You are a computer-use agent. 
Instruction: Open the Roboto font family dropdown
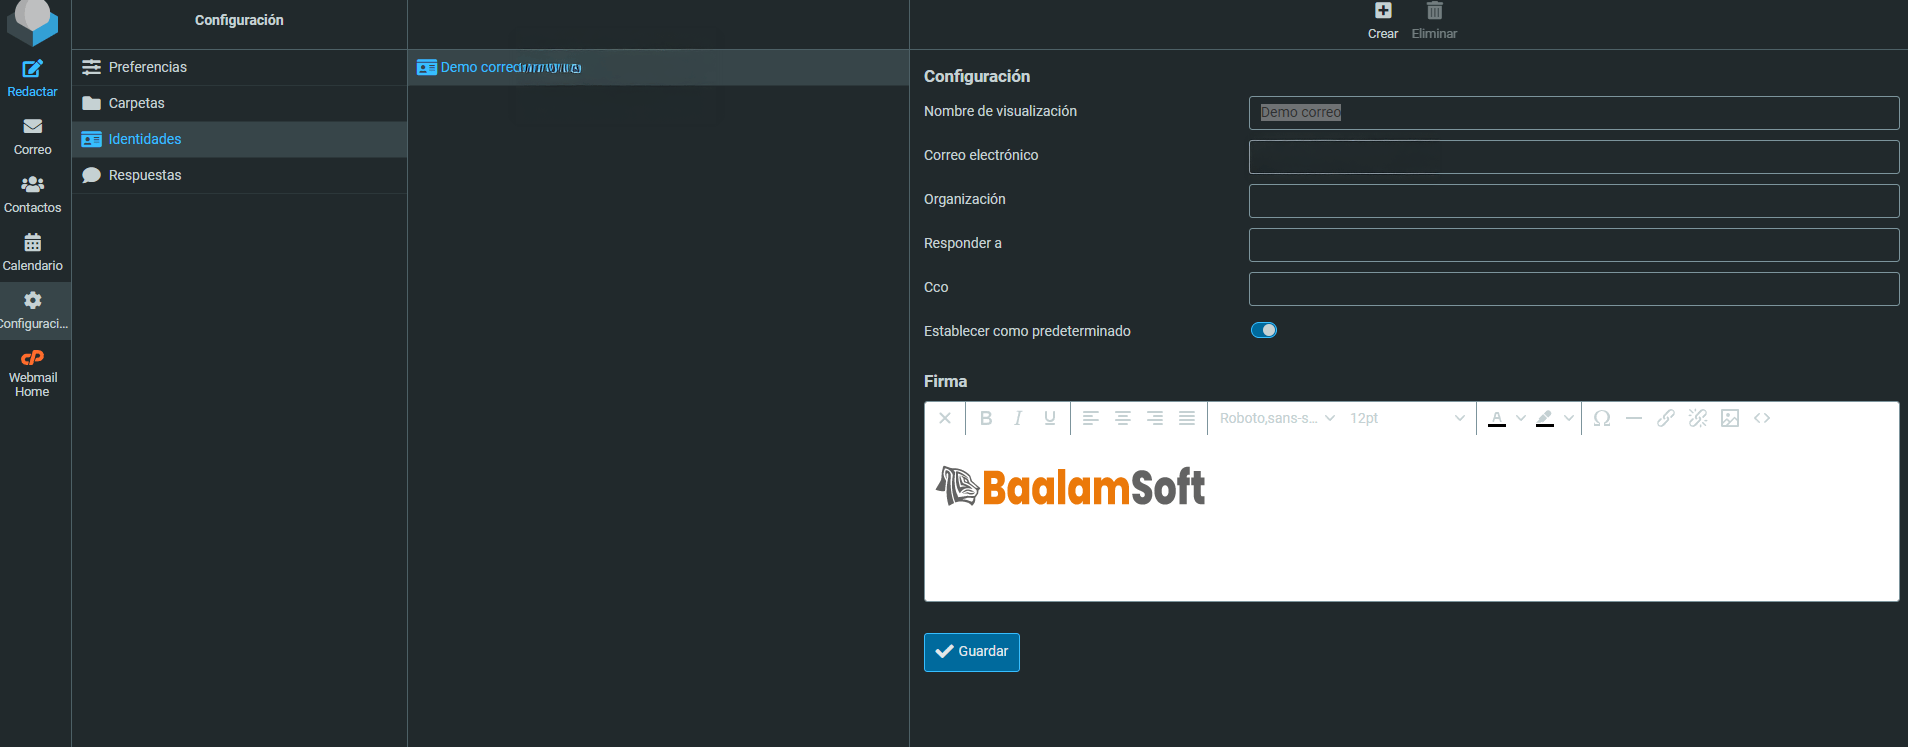pyautogui.click(x=1277, y=418)
